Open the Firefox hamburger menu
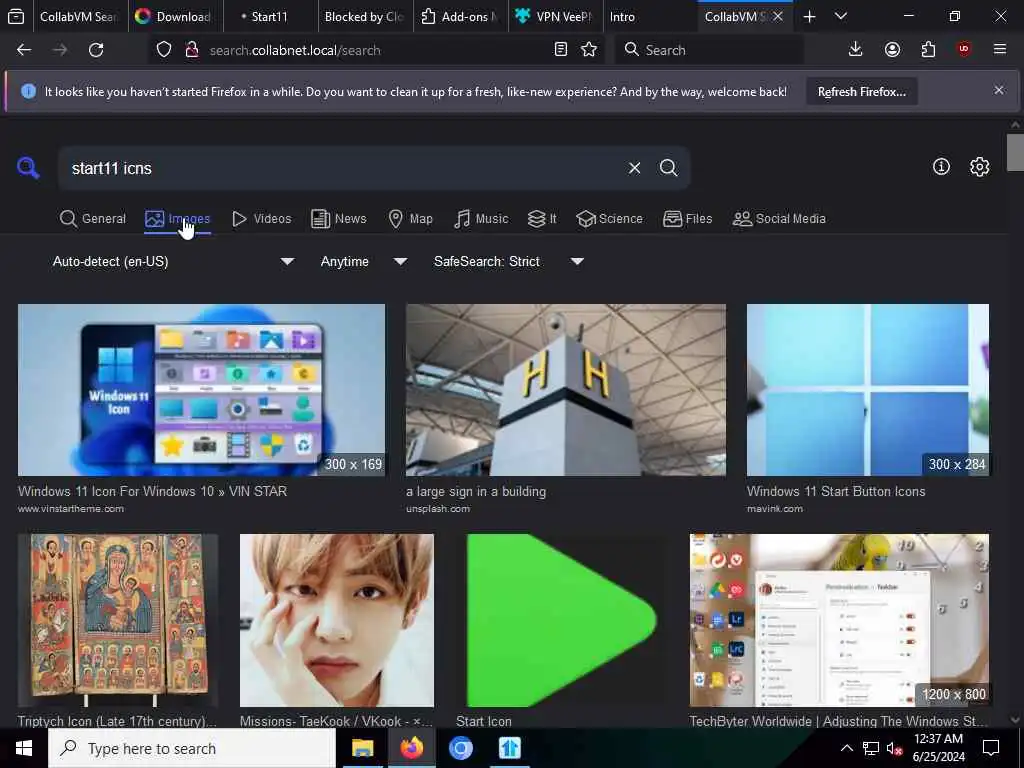The width and height of the screenshot is (1024, 768). coord(1000,50)
